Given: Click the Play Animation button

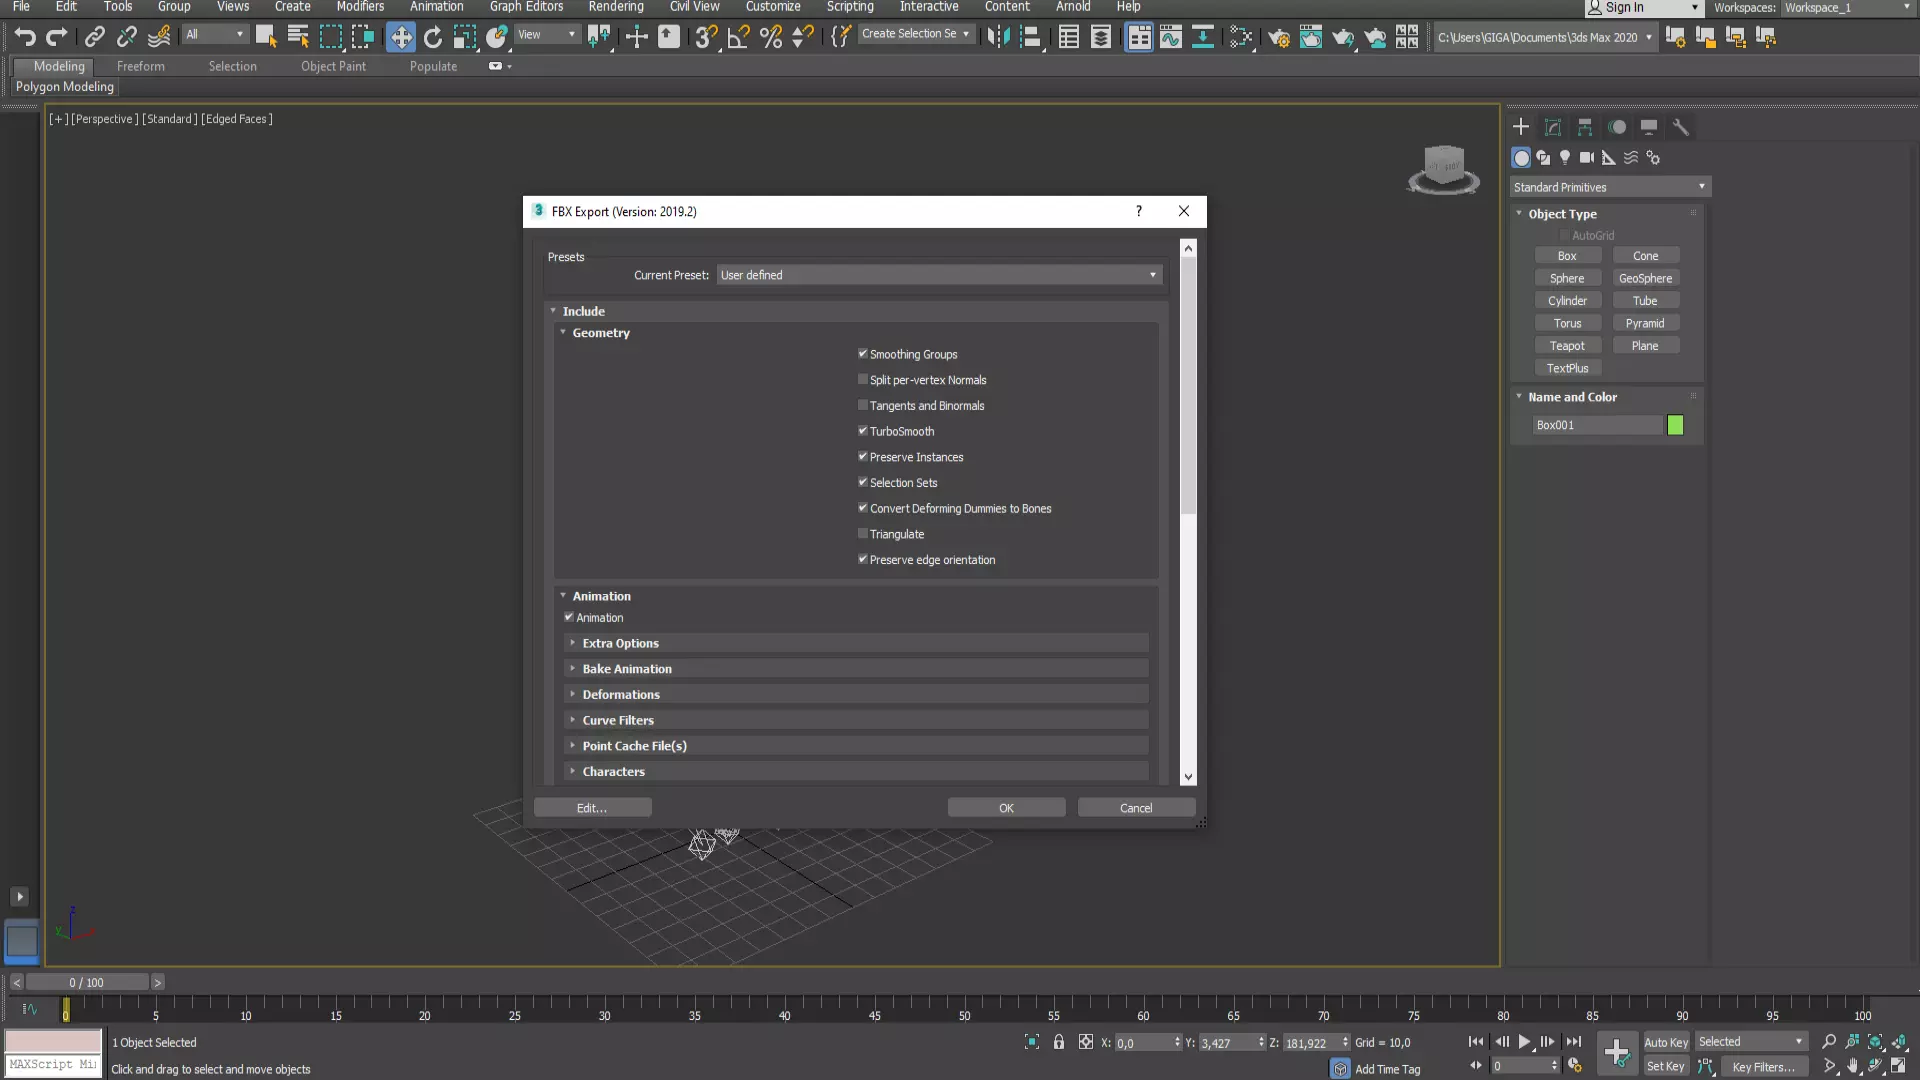Looking at the screenshot, I should click(1524, 1042).
